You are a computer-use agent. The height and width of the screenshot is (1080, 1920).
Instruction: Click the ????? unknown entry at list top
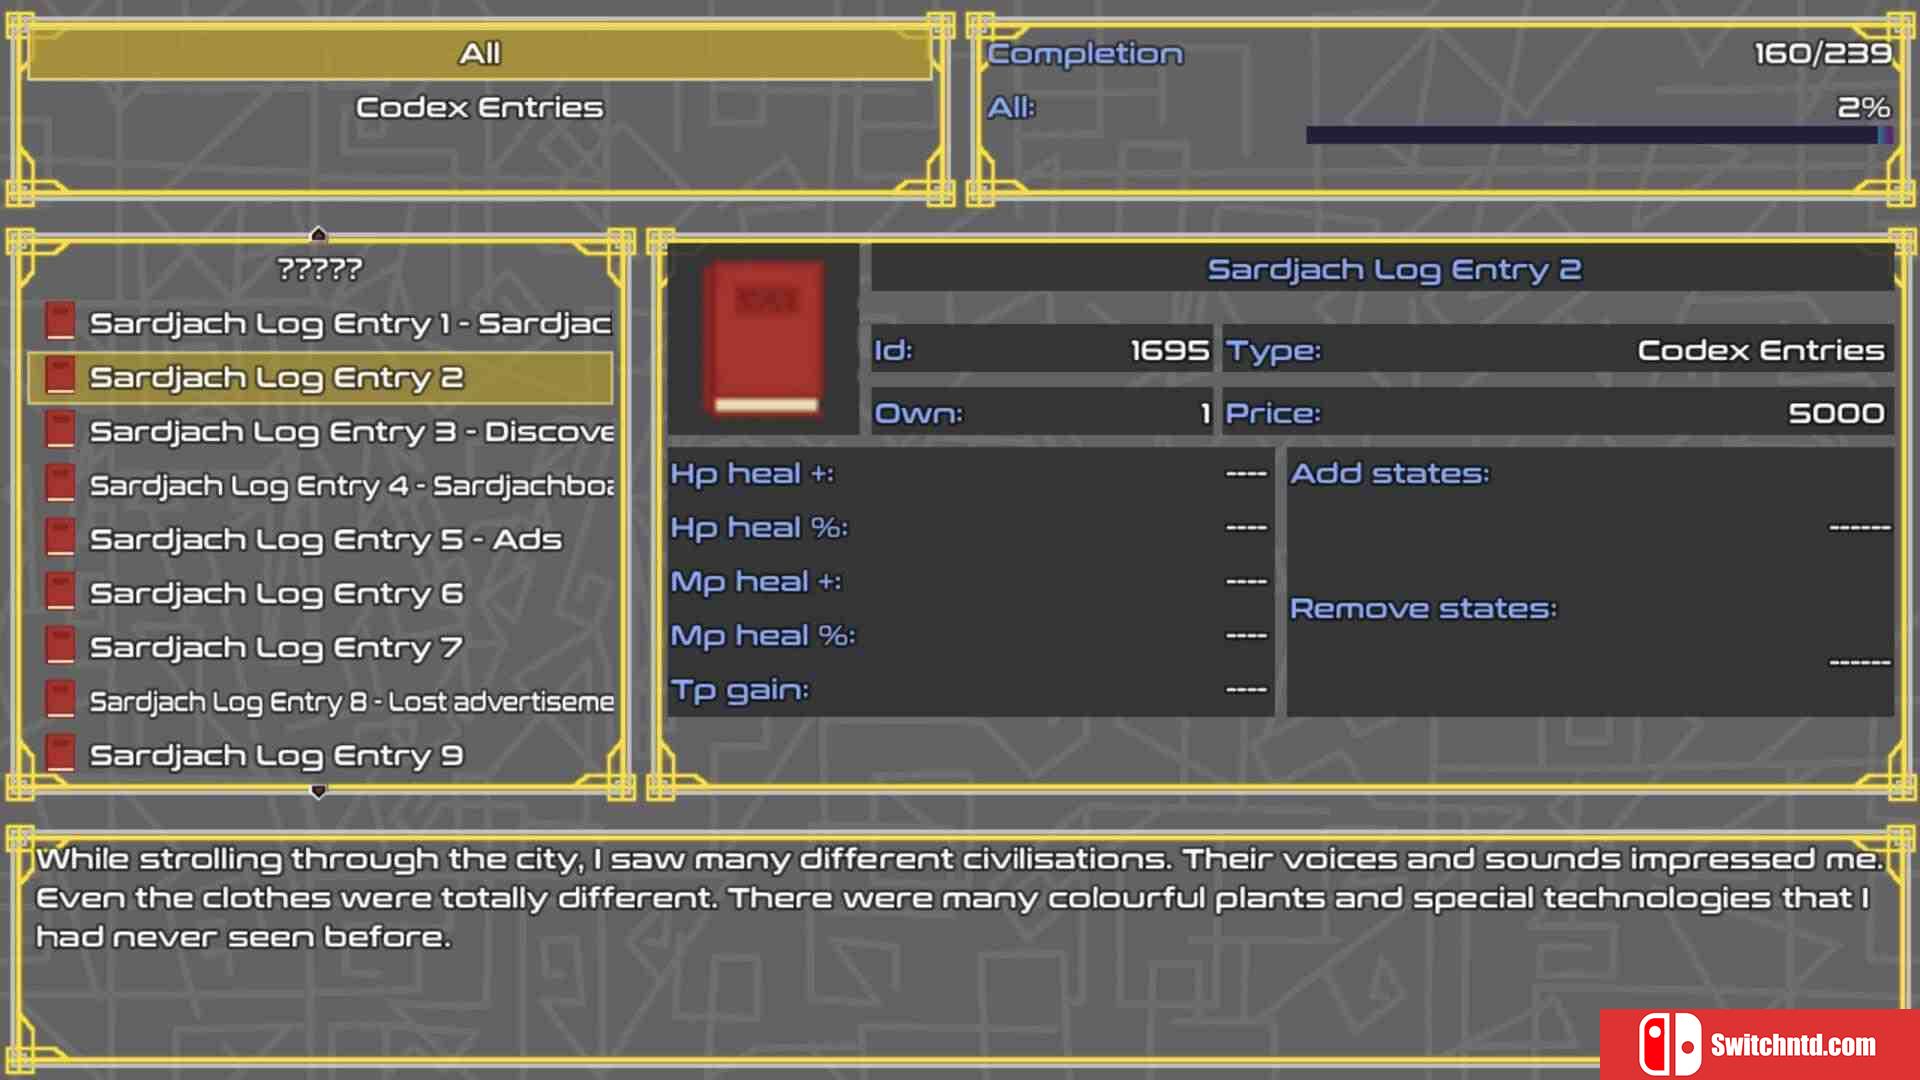[320, 269]
